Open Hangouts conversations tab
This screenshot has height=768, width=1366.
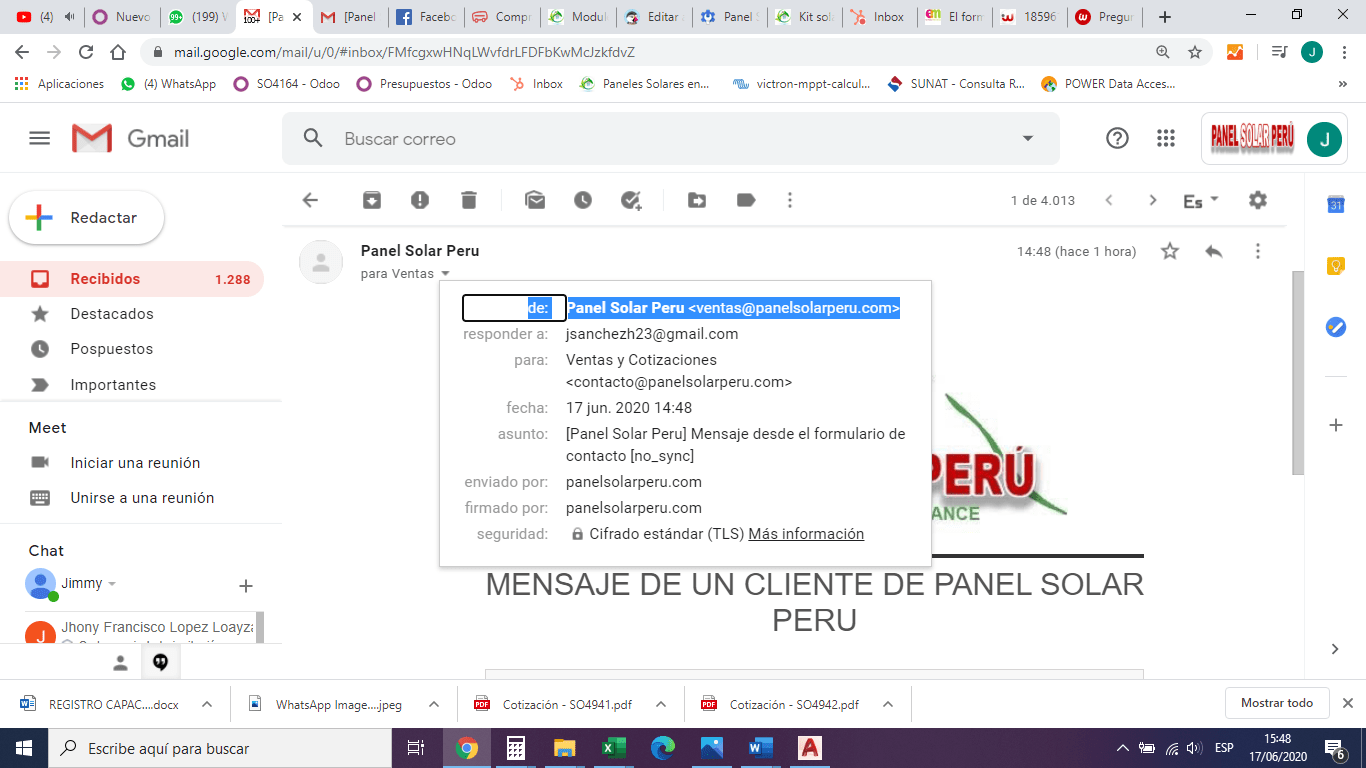pos(160,662)
